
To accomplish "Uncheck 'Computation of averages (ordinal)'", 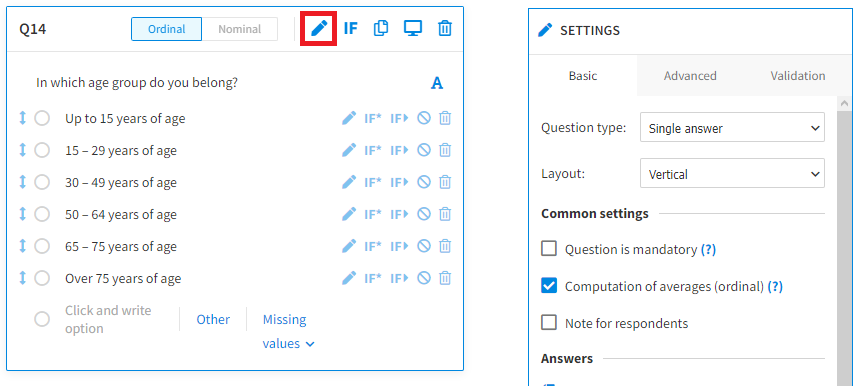I will 549,286.
